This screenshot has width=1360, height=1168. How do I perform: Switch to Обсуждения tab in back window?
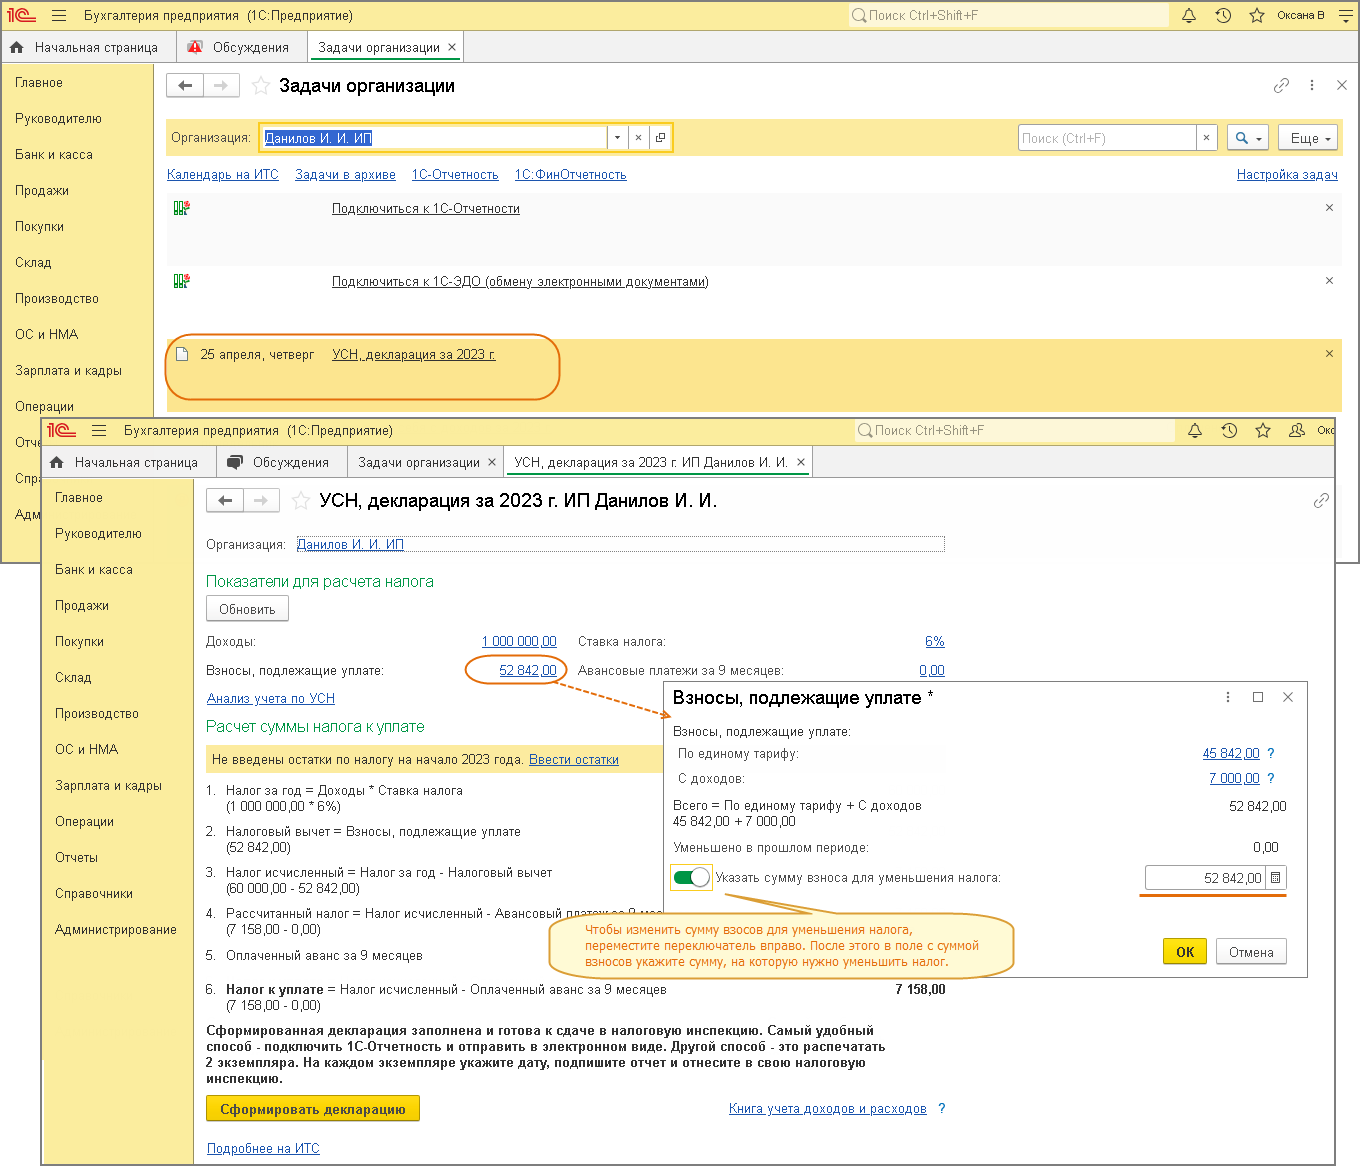[x=240, y=47]
